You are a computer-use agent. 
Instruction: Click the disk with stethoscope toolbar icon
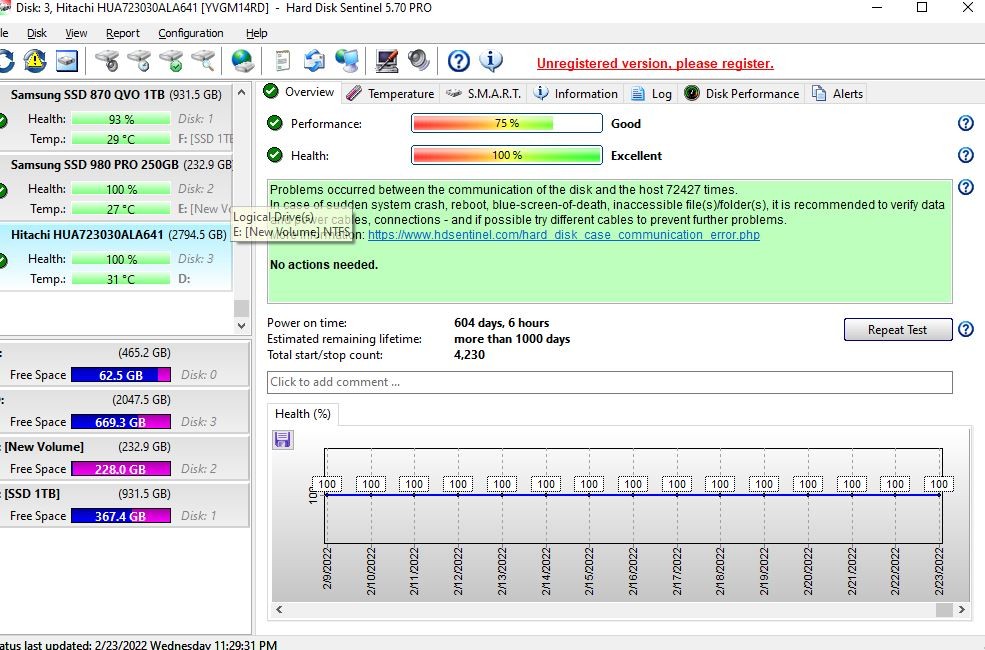click(x=107, y=61)
